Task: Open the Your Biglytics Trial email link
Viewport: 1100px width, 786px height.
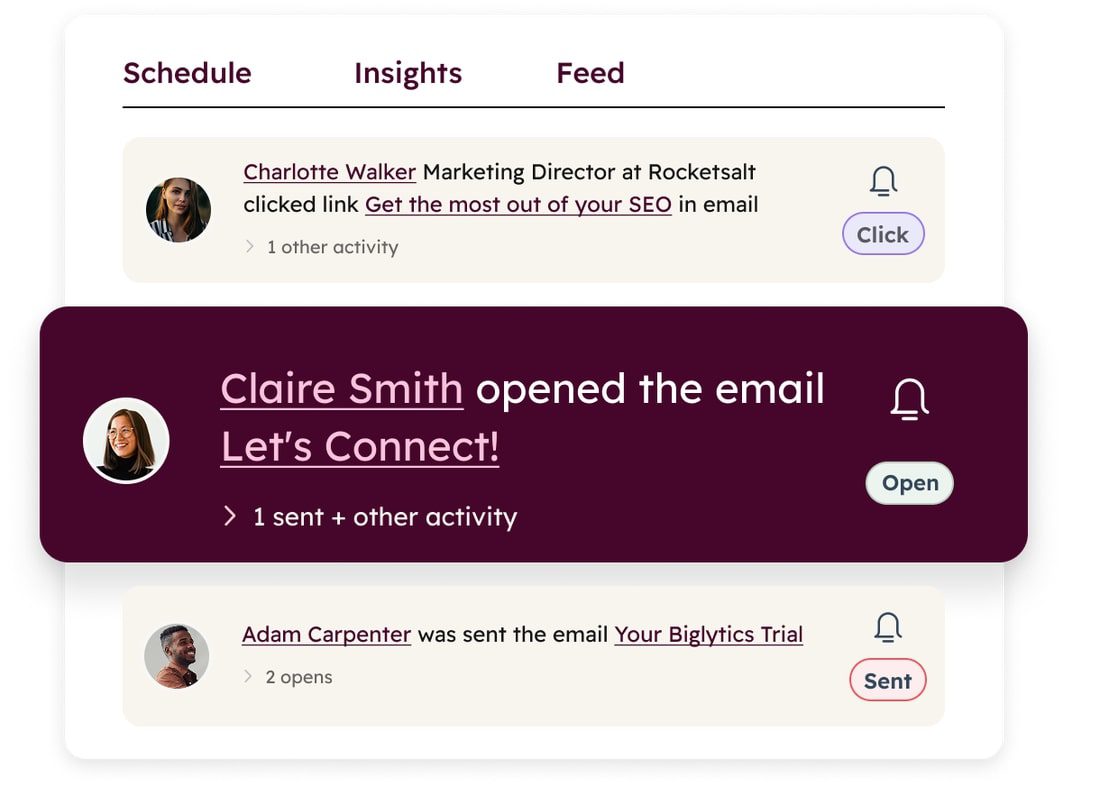Action: 709,634
